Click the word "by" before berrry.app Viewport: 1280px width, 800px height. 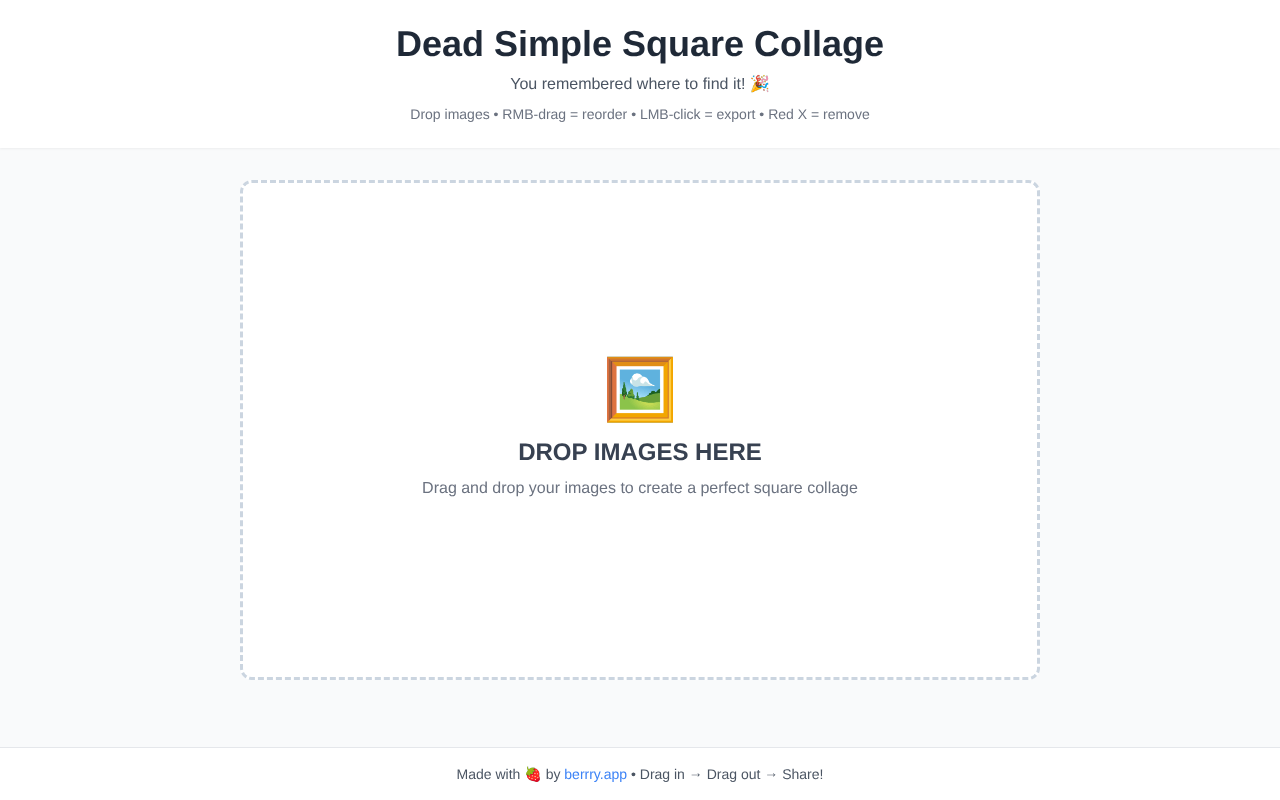[x=553, y=774]
